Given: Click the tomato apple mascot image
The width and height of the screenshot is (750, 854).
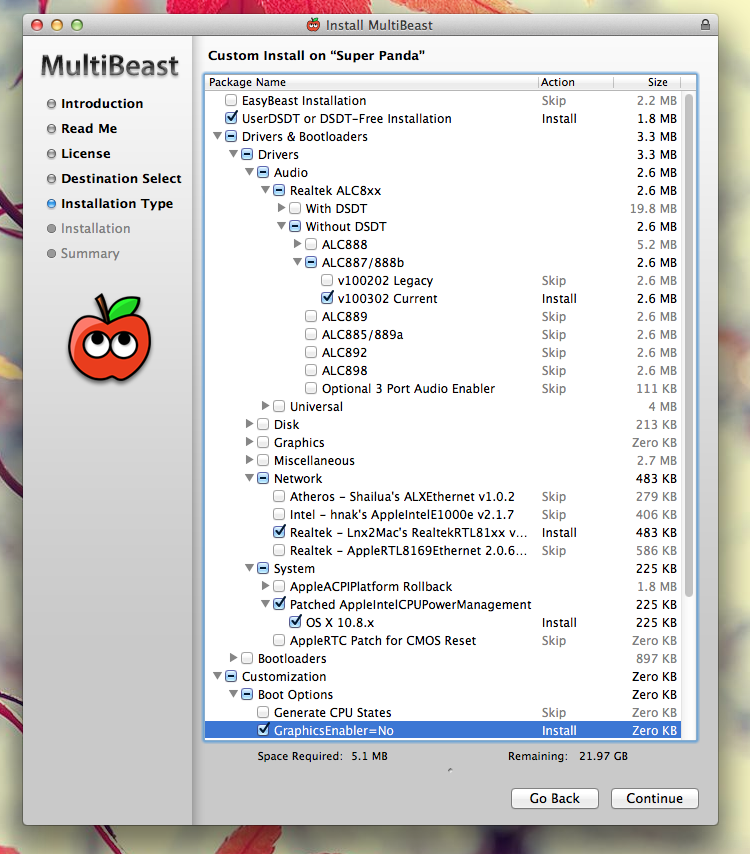Looking at the screenshot, I should (x=109, y=338).
